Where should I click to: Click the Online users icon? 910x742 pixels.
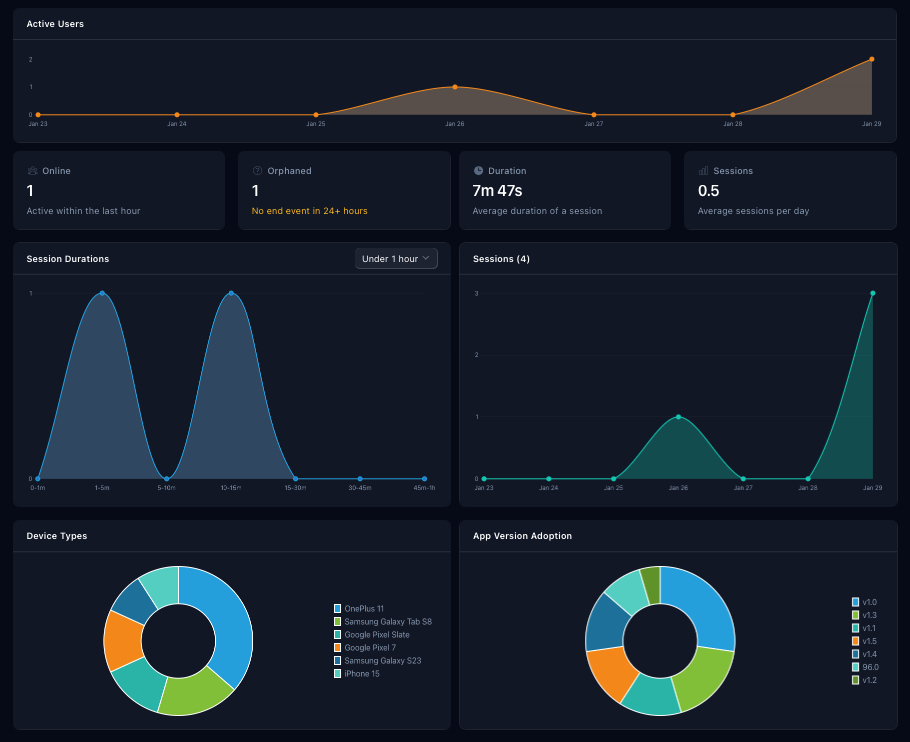pos(35,170)
